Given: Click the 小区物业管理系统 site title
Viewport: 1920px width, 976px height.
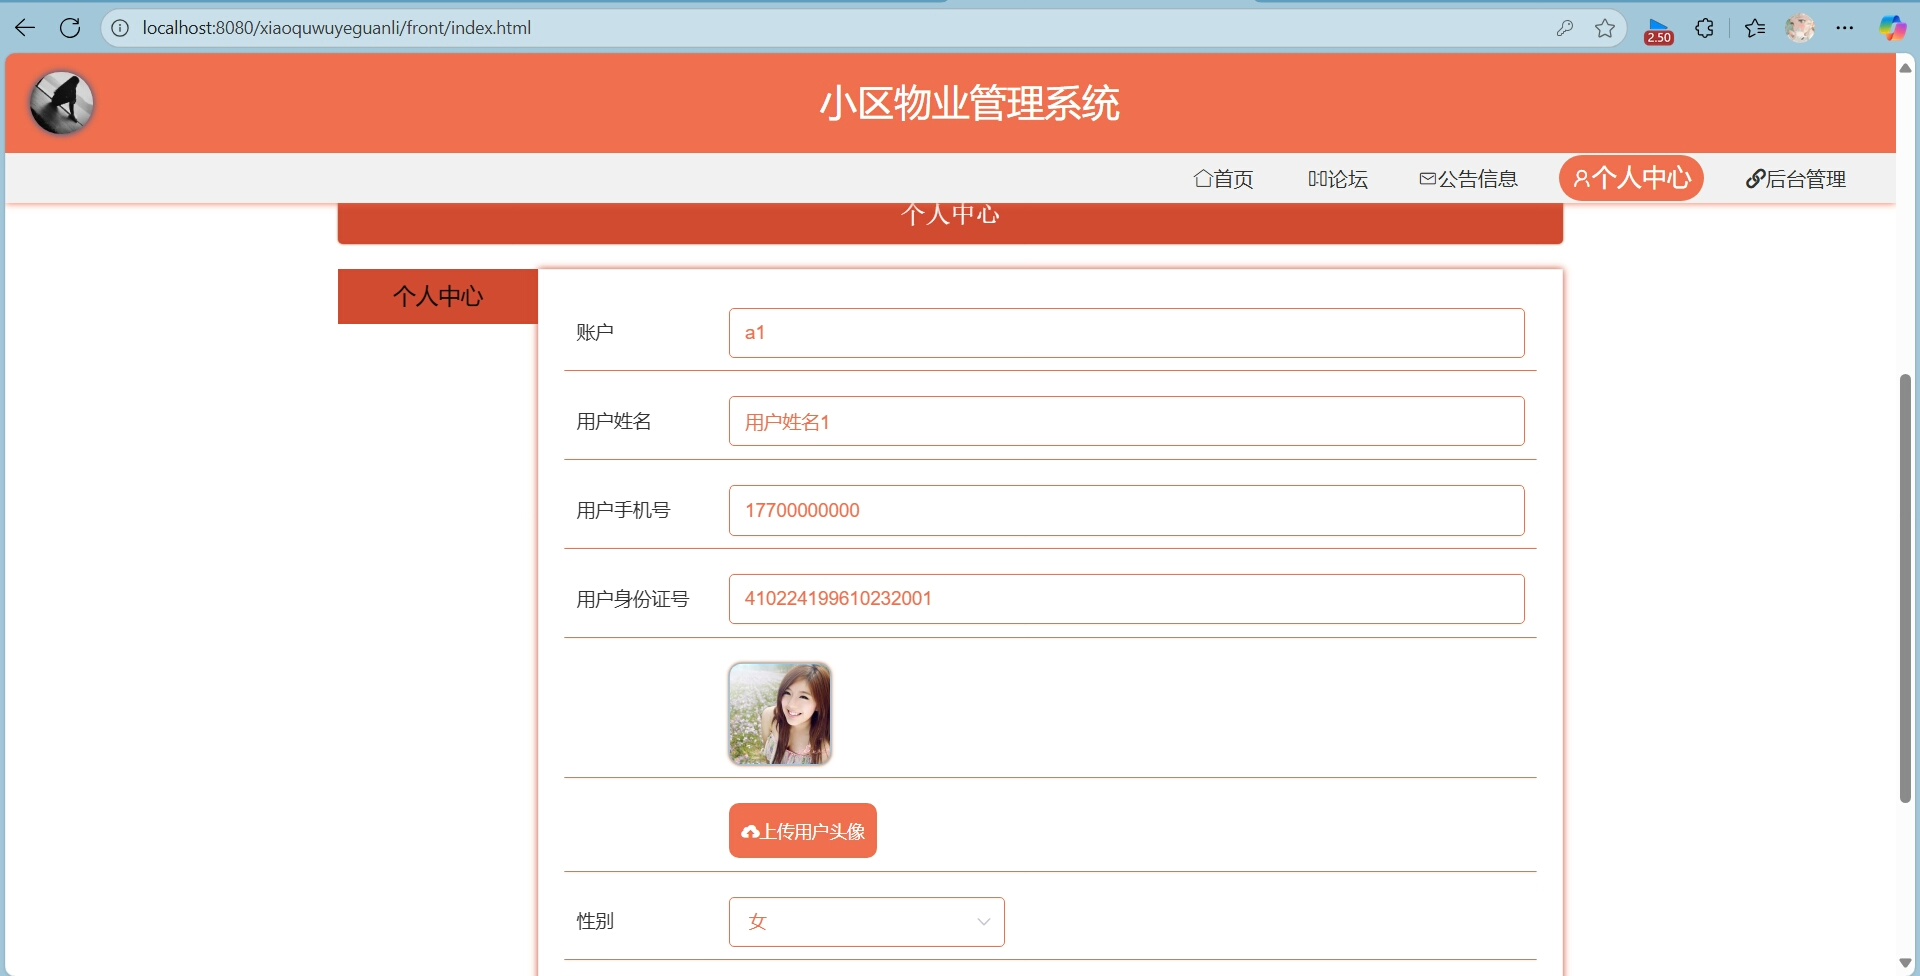Looking at the screenshot, I should [x=969, y=103].
